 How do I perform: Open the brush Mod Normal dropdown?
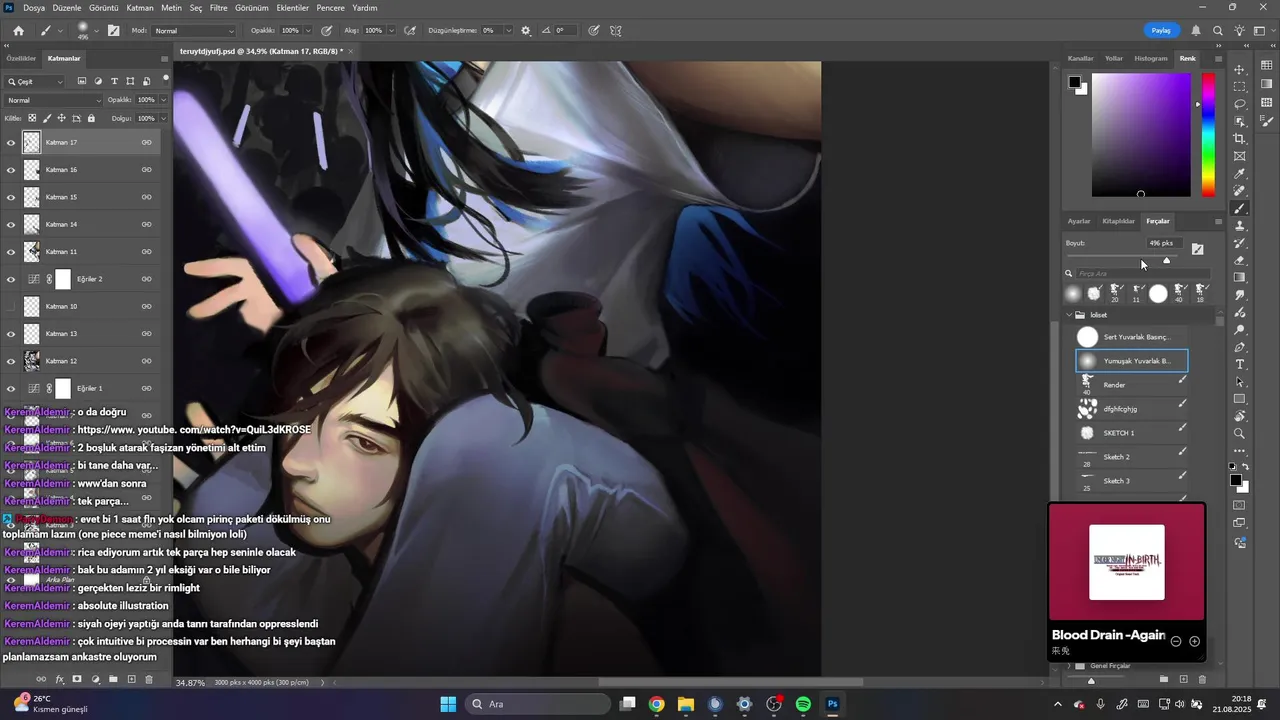pyautogui.click(x=194, y=31)
